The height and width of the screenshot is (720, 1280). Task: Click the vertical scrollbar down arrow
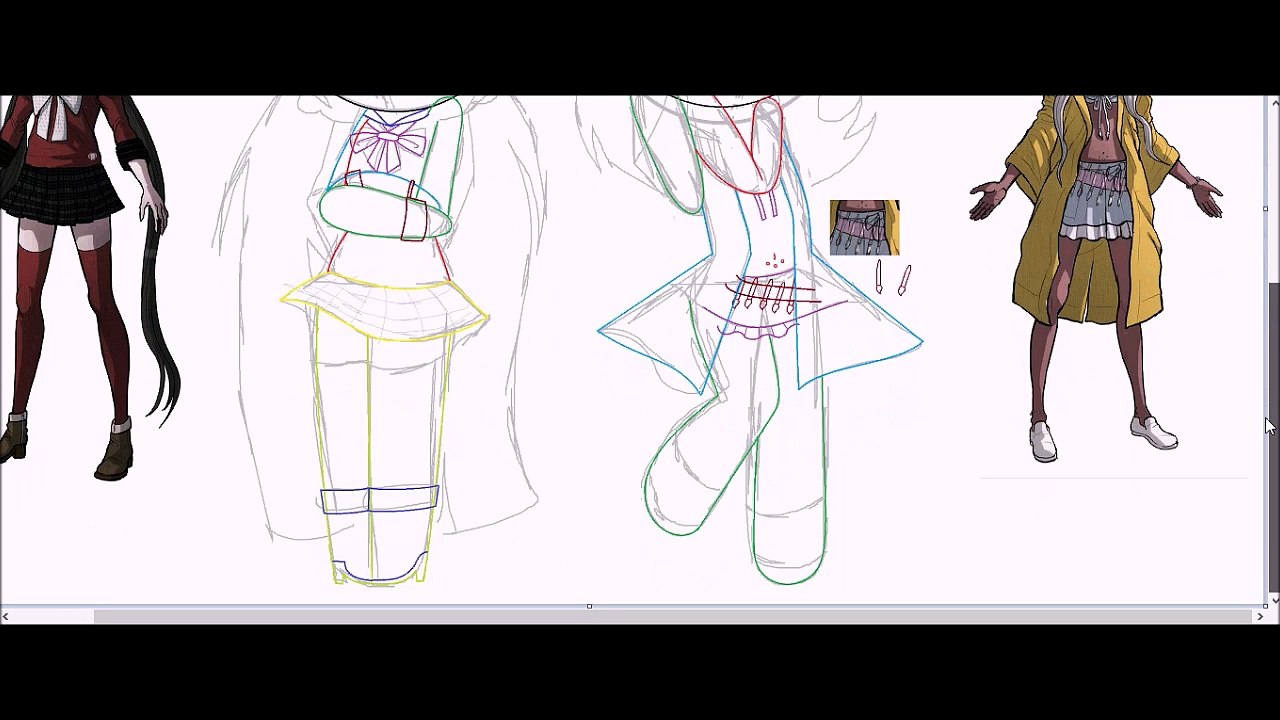point(1274,599)
